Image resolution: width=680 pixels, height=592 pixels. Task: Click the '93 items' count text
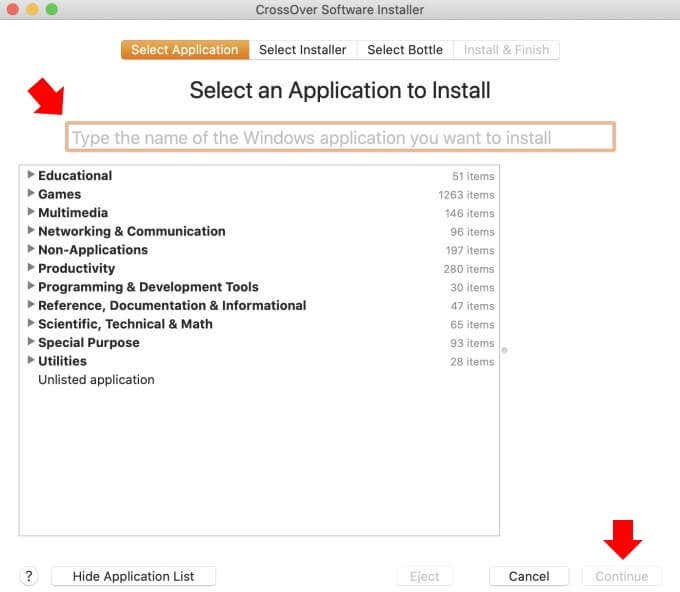pos(472,343)
